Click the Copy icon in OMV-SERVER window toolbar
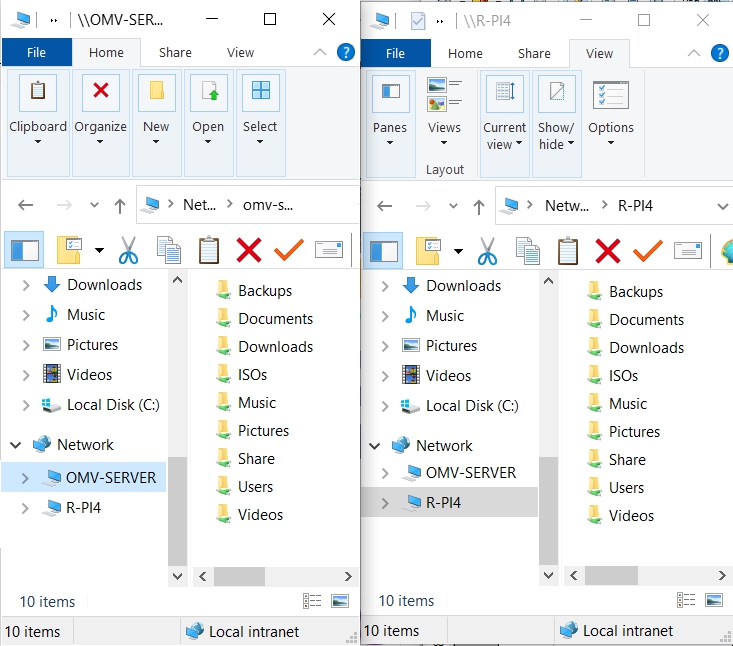Viewport: 733px width, 646px height. [x=169, y=249]
